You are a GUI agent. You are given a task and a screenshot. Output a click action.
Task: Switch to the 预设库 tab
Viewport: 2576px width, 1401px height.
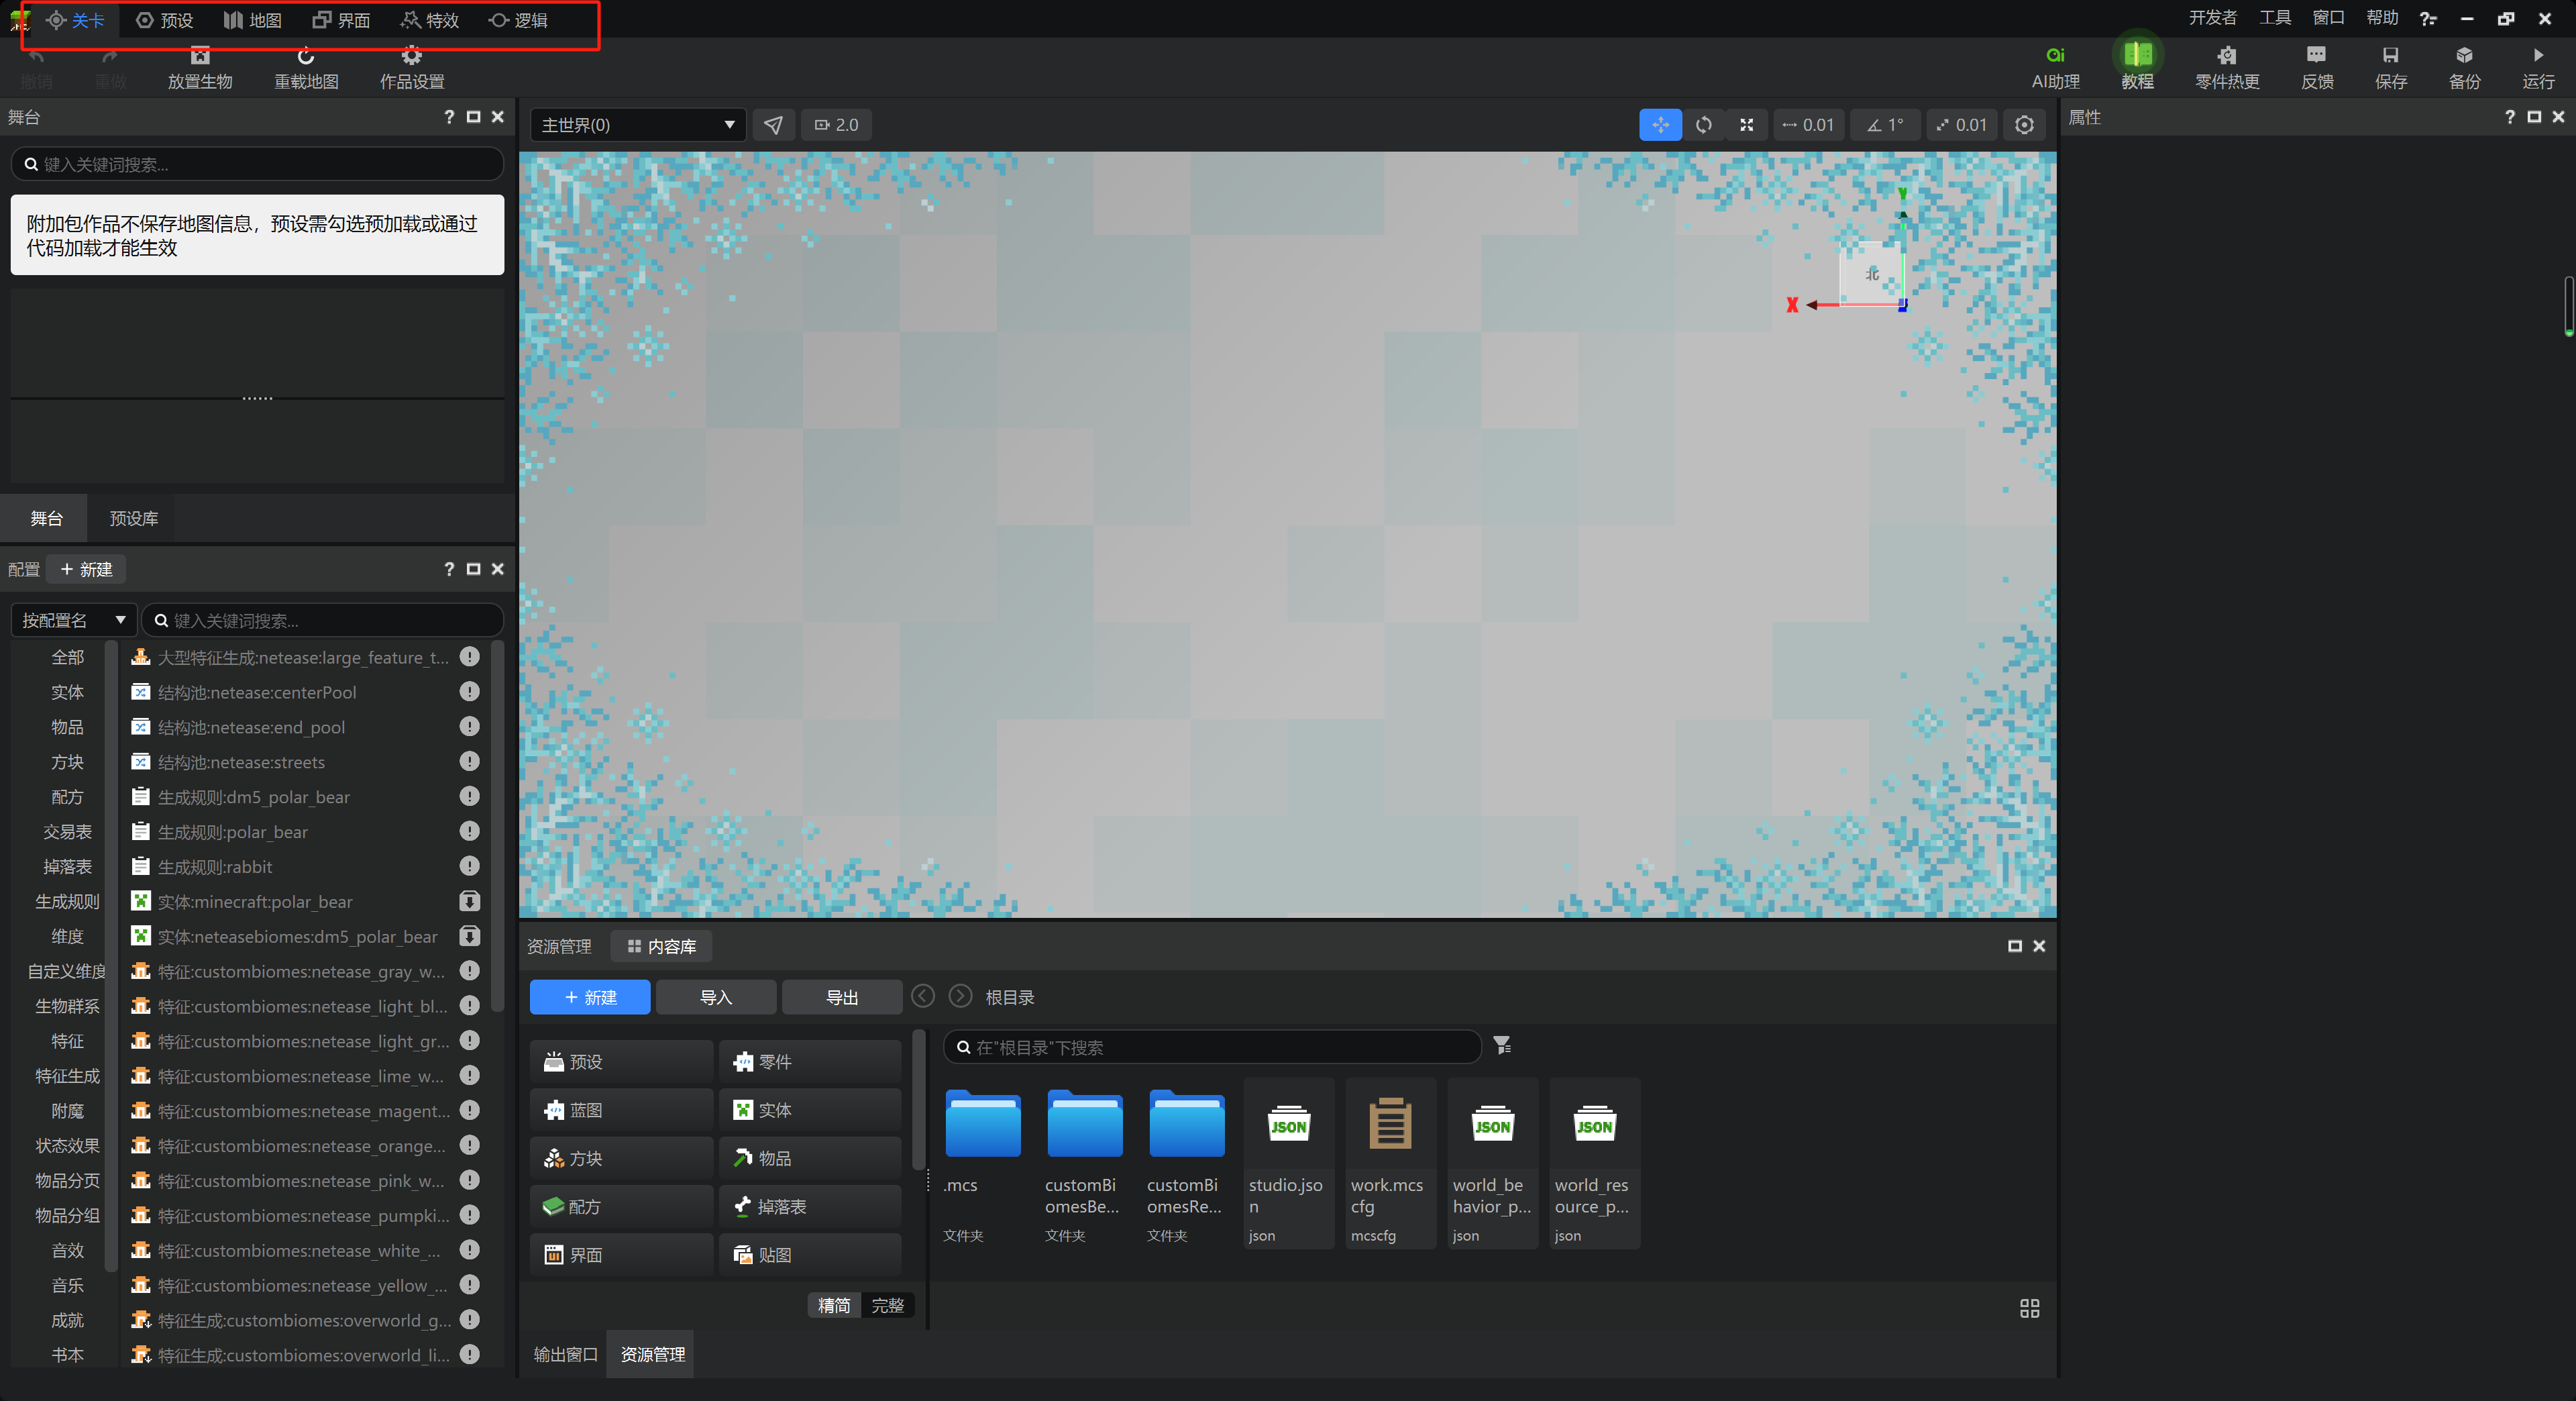[134, 518]
